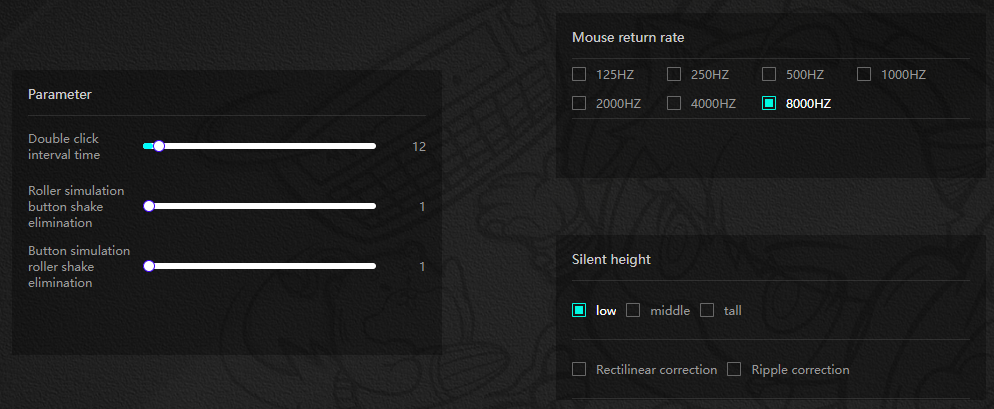Viewport: 994px width, 409px height.
Task: Select middle silent height
Action: tap(633, 310)
